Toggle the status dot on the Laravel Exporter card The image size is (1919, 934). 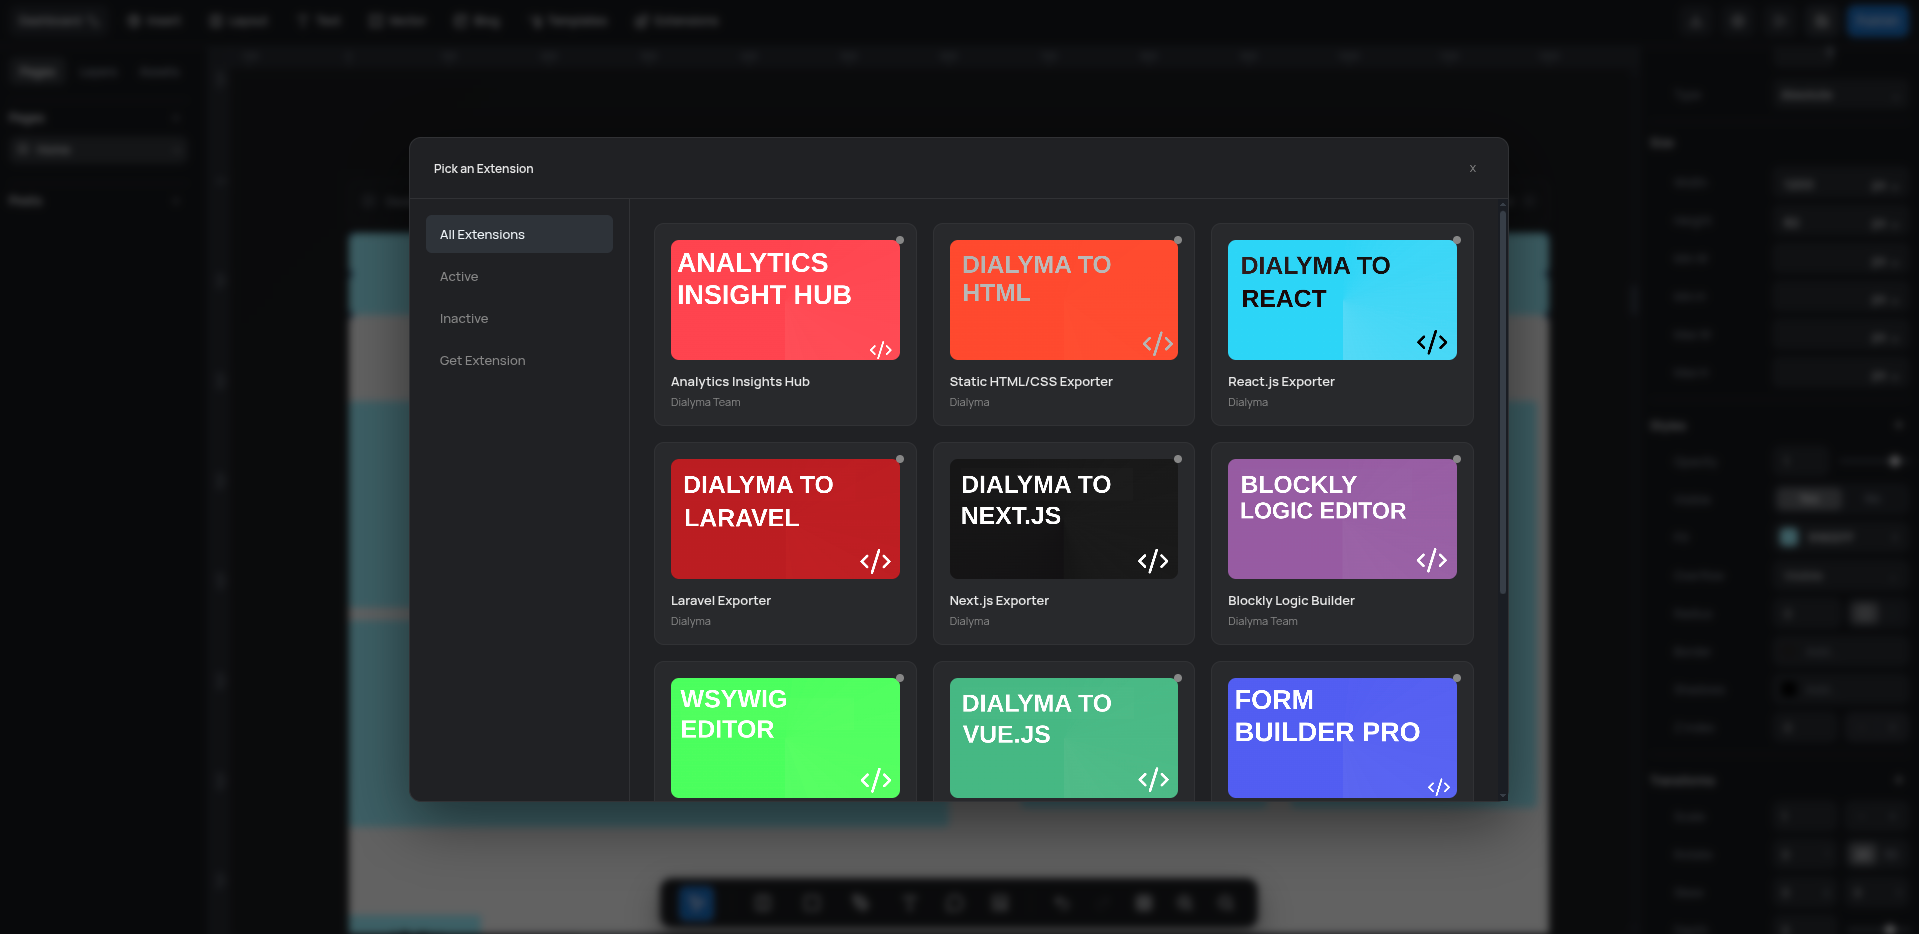[899, 459]
